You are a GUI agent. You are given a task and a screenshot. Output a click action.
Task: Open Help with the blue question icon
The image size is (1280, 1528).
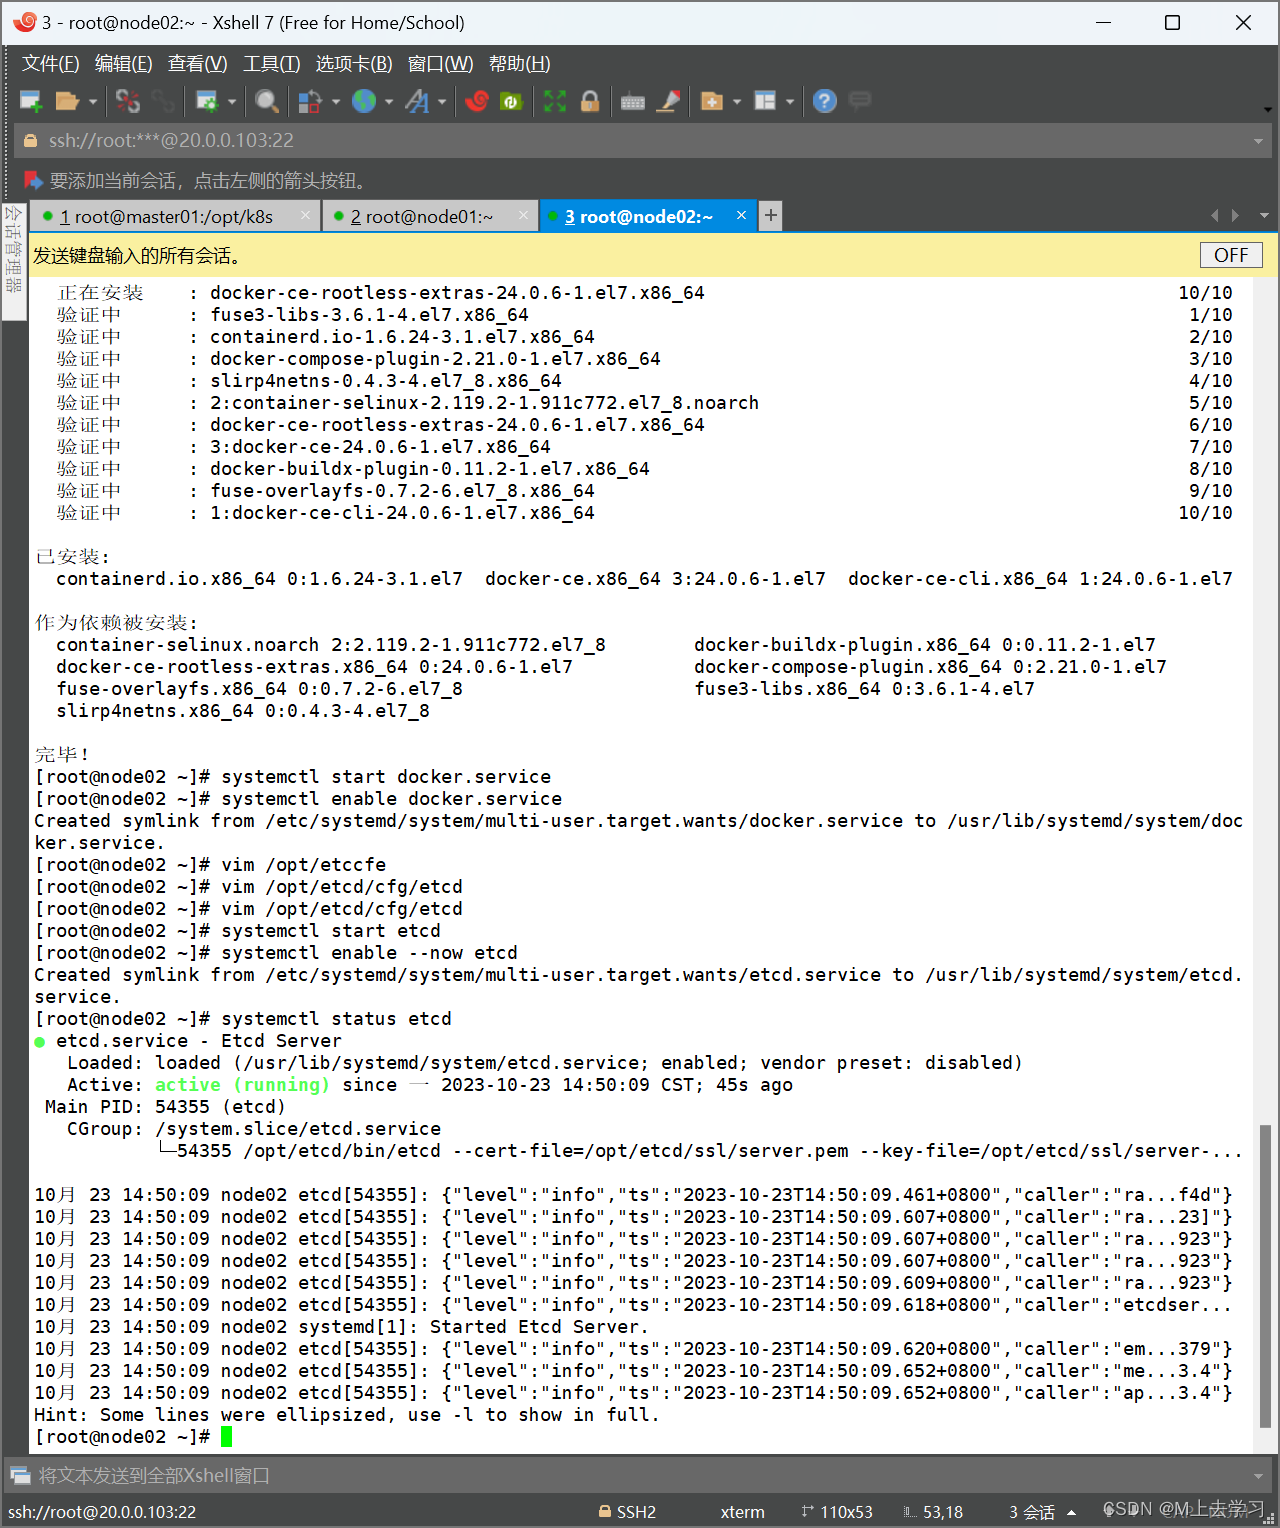(x=825, y=101)
